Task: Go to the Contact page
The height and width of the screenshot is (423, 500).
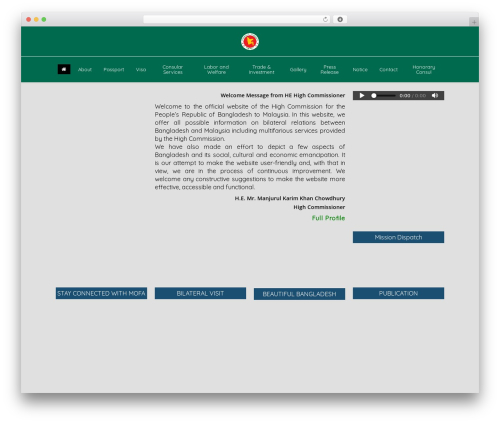Action: pyautogui.click(x=388, y=70)
